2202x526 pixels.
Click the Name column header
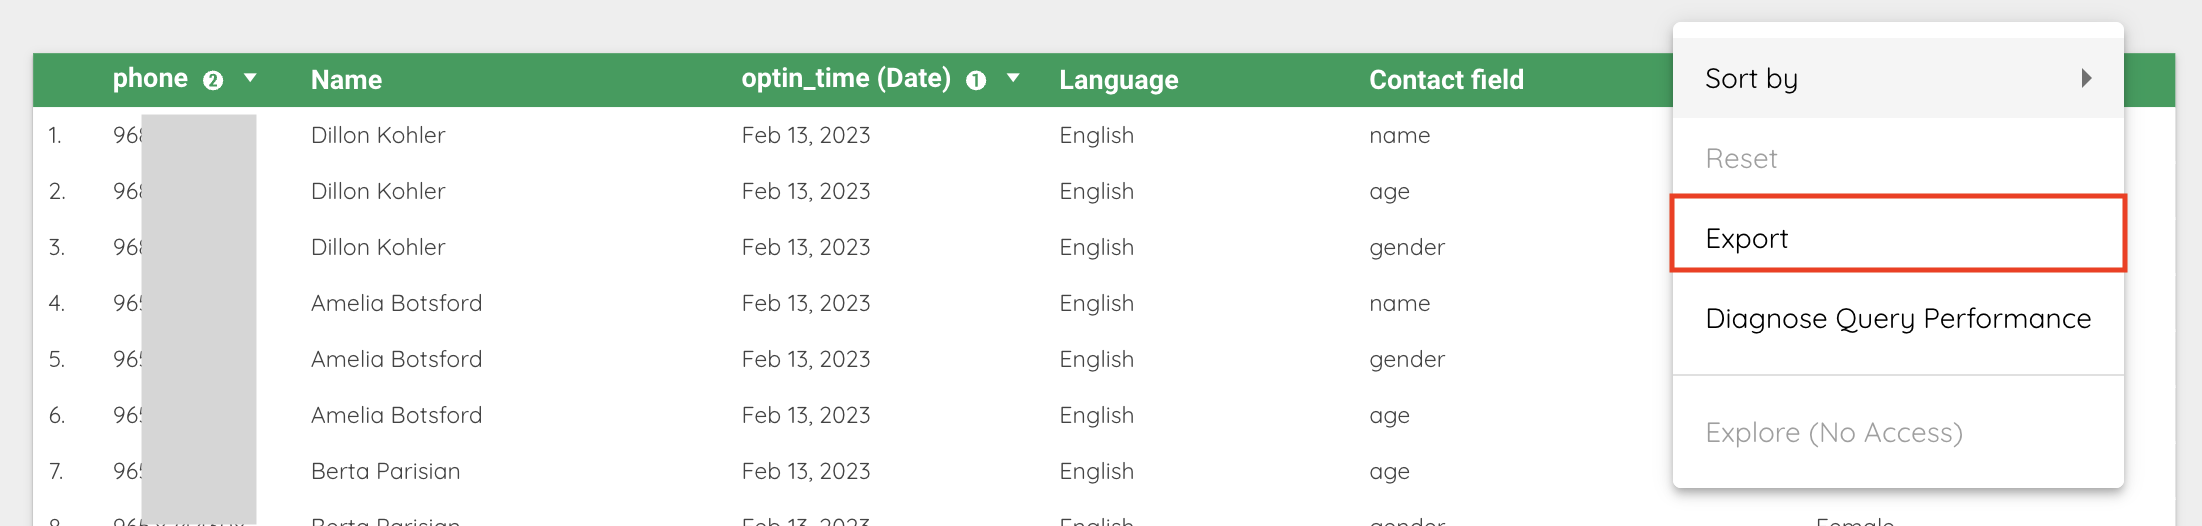pos(346,80)
